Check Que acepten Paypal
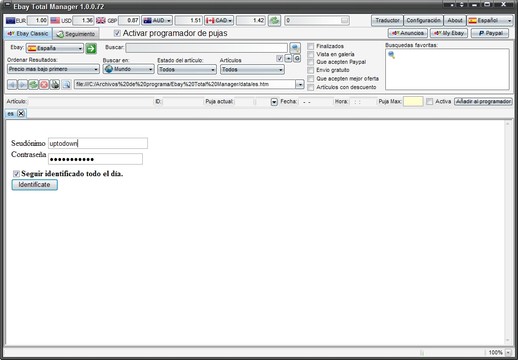 tap(311, 62)
